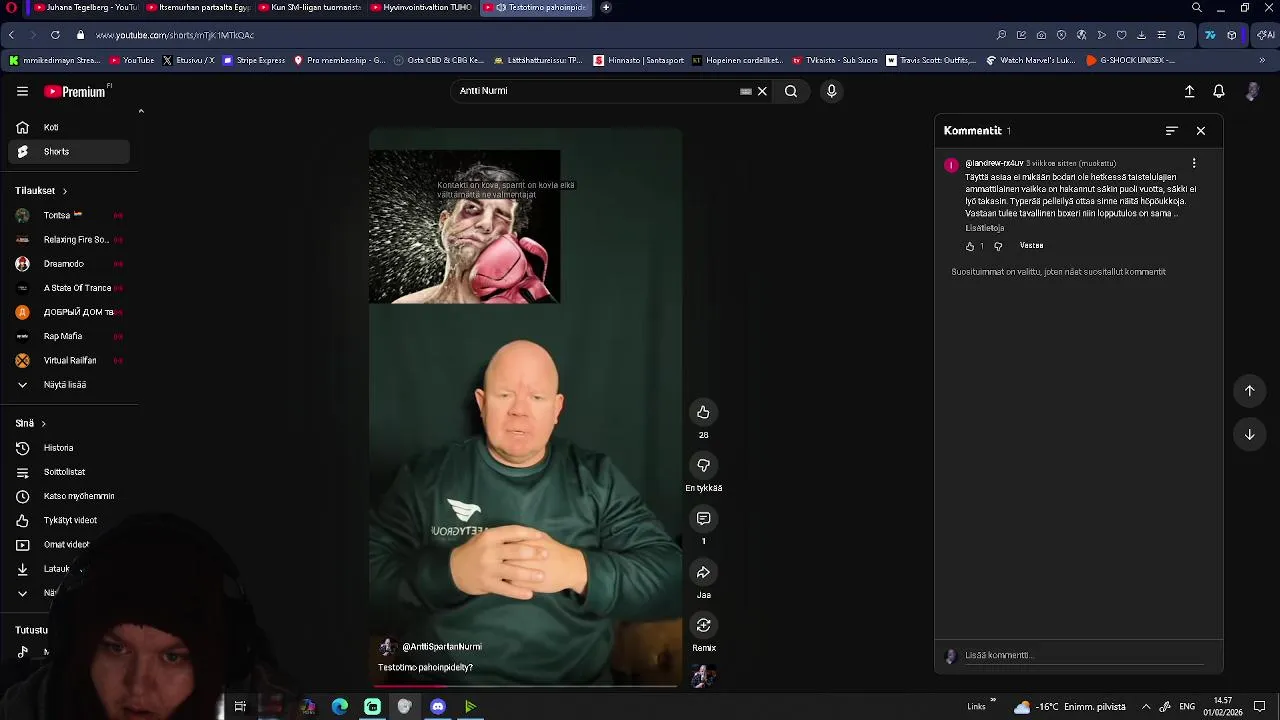Screen dimensions: 1280x720
Task: Click the browser address bar URL
Action: tap(175, 35)
